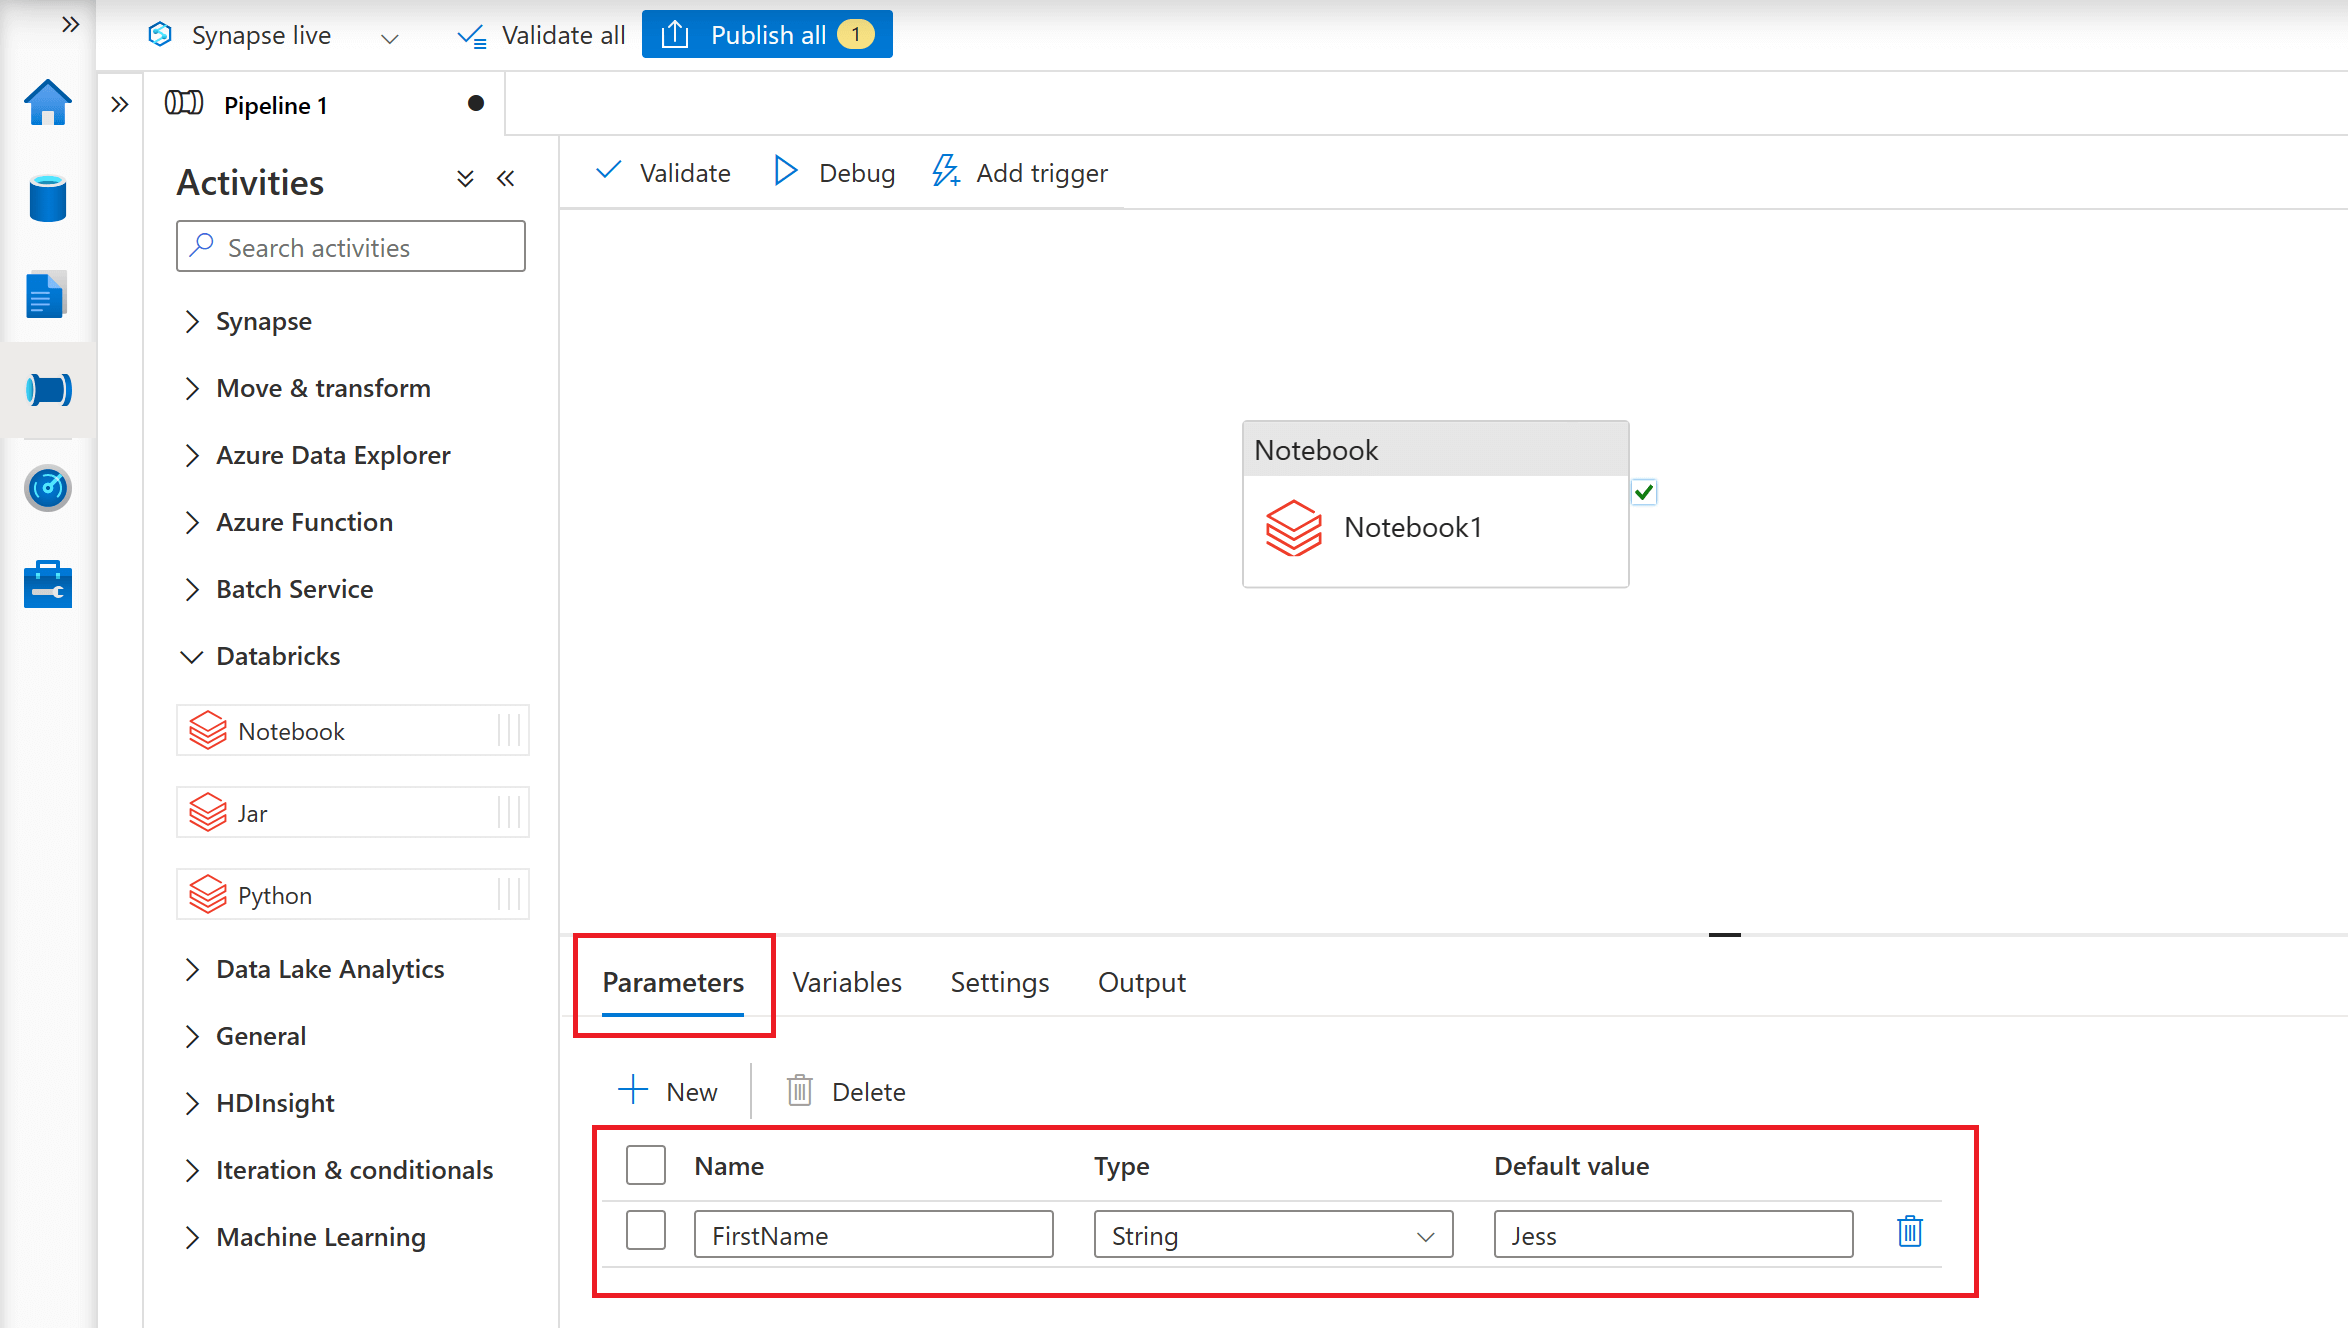Click the Databricks Python activity icon

(x=208, y=895)
